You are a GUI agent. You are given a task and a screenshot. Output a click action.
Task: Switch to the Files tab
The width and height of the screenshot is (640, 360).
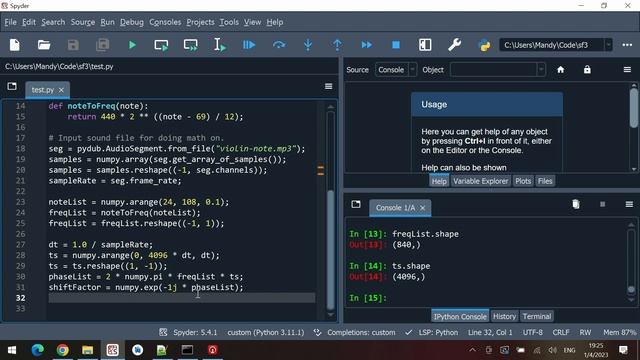point(545,181)
